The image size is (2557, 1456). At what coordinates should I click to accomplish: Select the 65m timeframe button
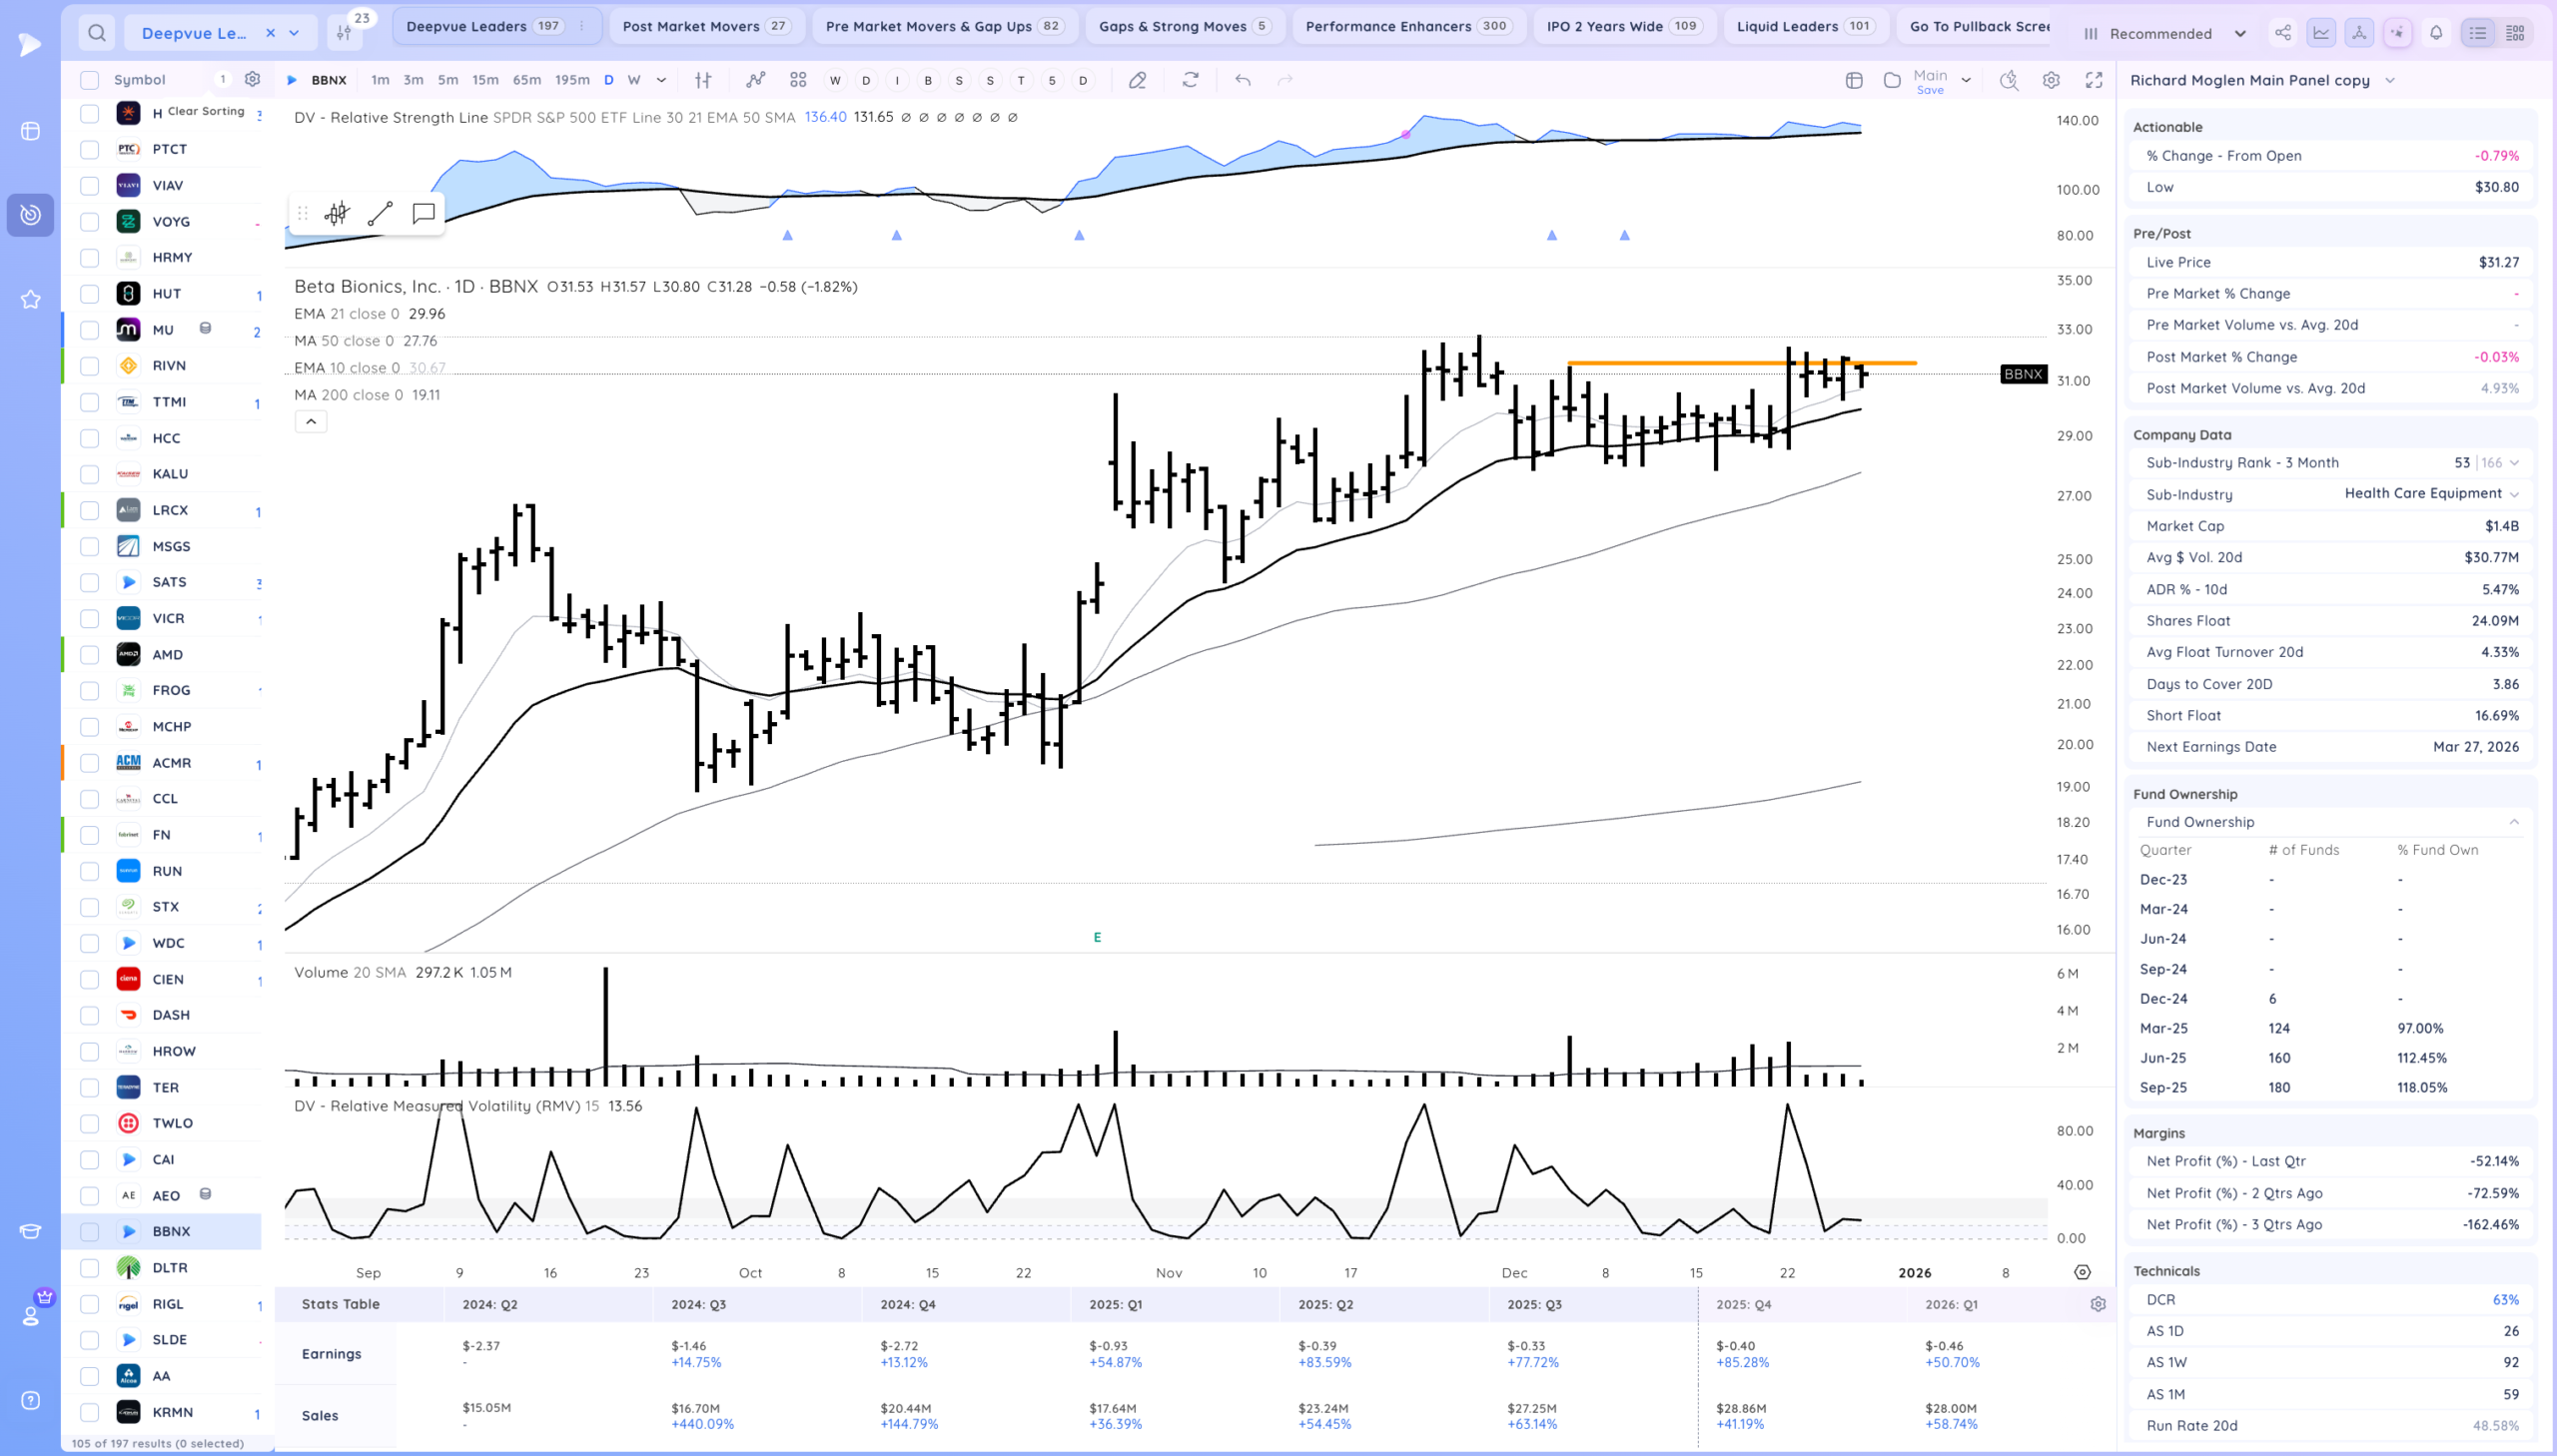(x=526, y=80)
